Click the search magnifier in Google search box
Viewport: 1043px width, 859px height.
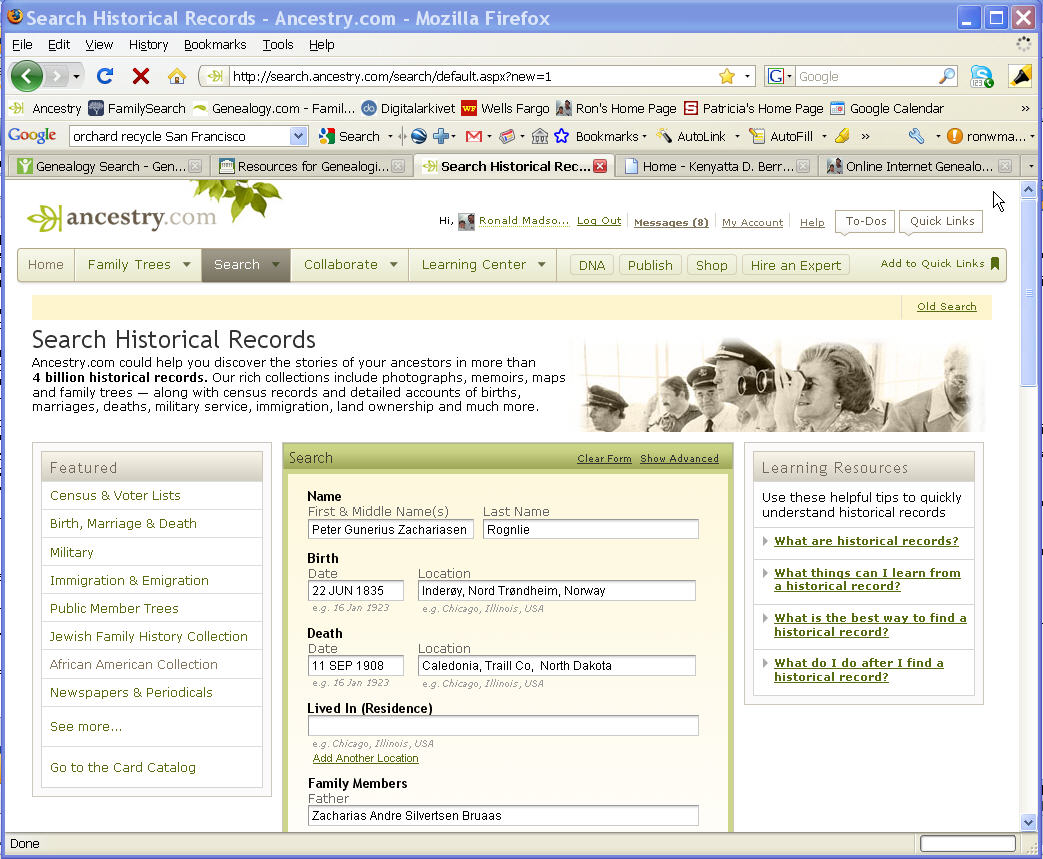pos(947,77)
